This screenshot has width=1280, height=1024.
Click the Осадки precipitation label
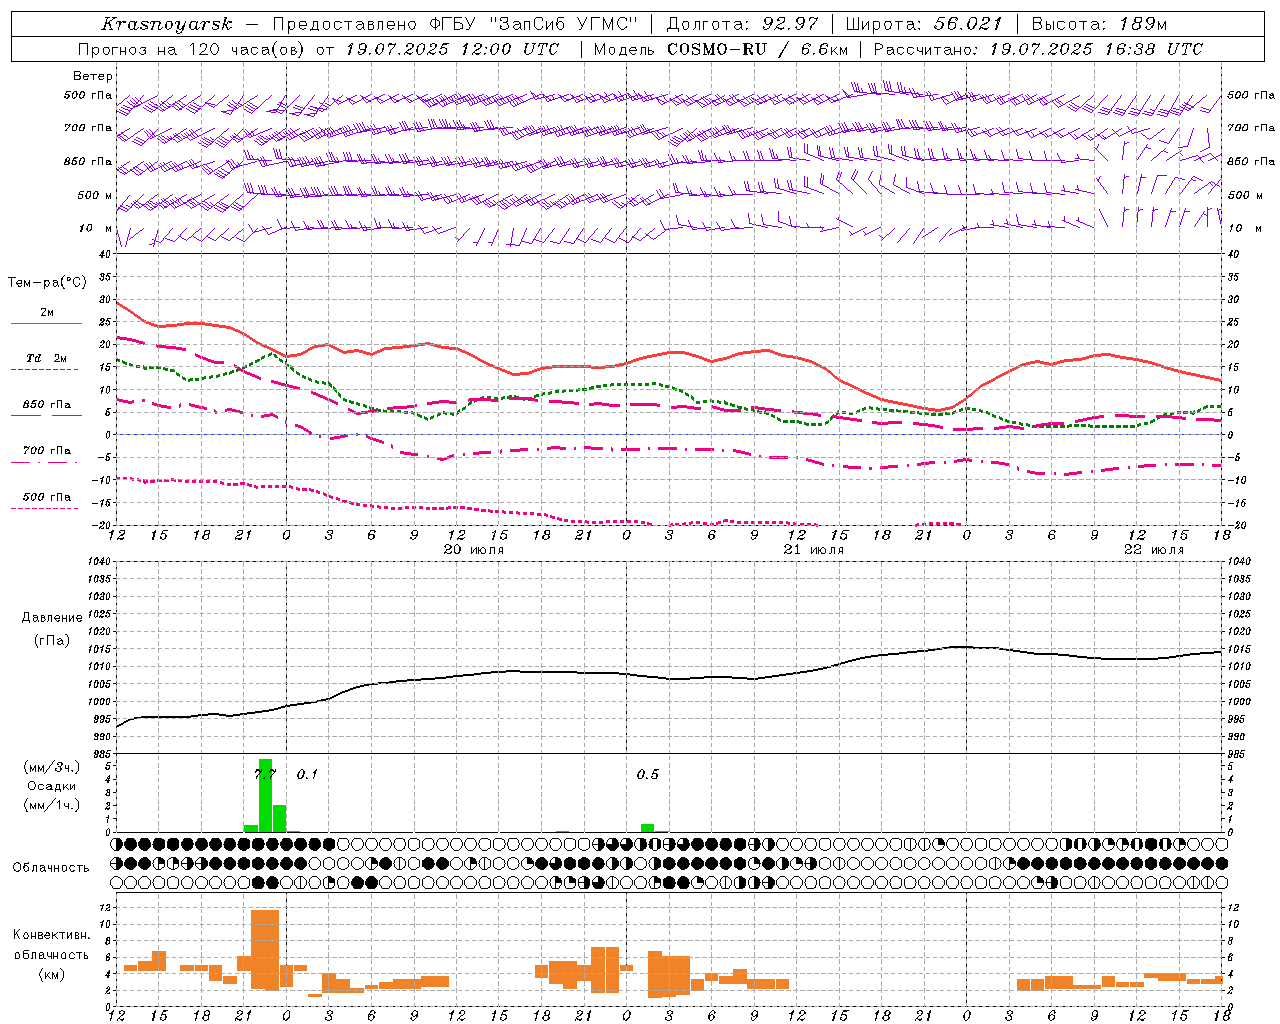[x=51, y=786]
